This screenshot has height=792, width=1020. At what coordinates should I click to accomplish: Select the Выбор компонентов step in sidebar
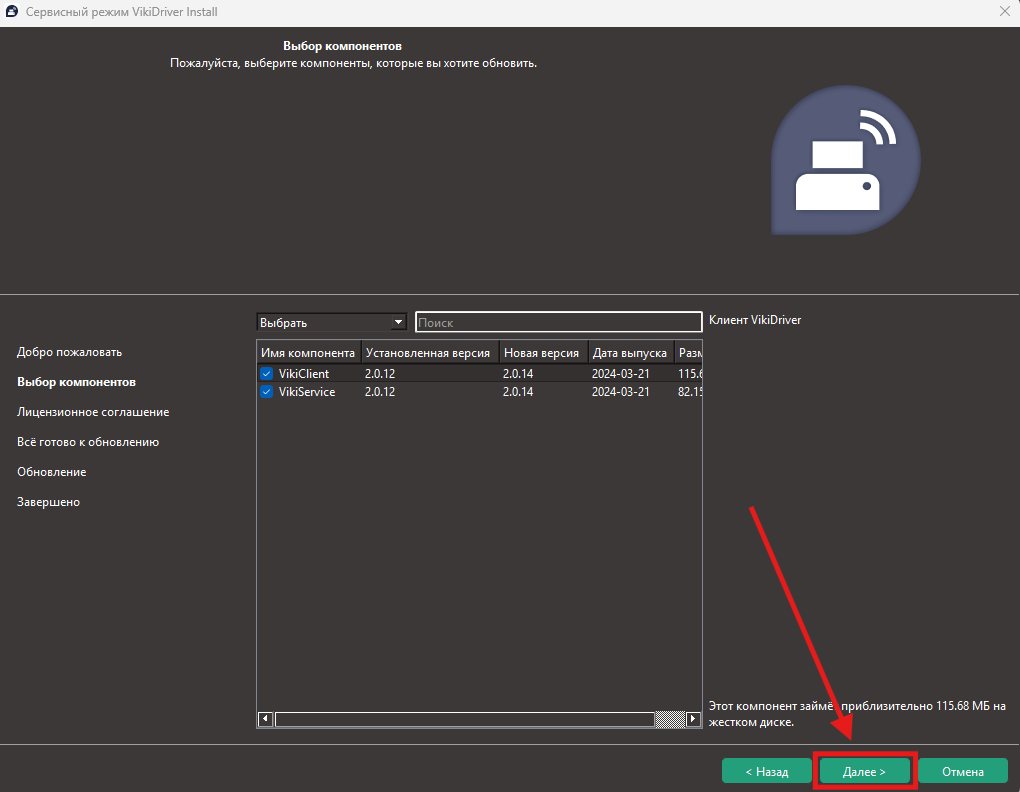(76, 382)
